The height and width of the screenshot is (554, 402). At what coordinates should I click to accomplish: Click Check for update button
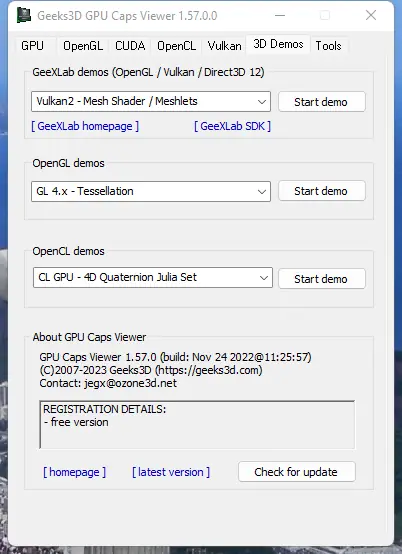tap(297, 472)
